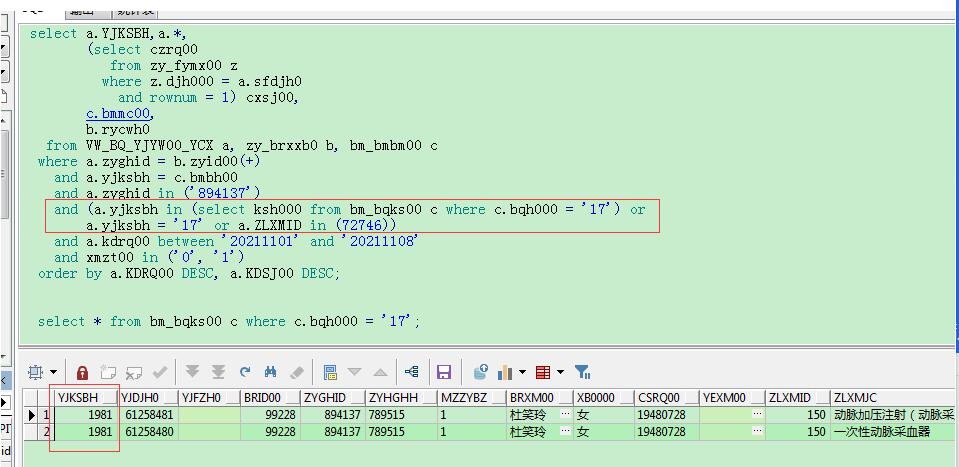Click the purple save floppy disk icon
Viewport: 959px width, 467px height.
(444, 372)
